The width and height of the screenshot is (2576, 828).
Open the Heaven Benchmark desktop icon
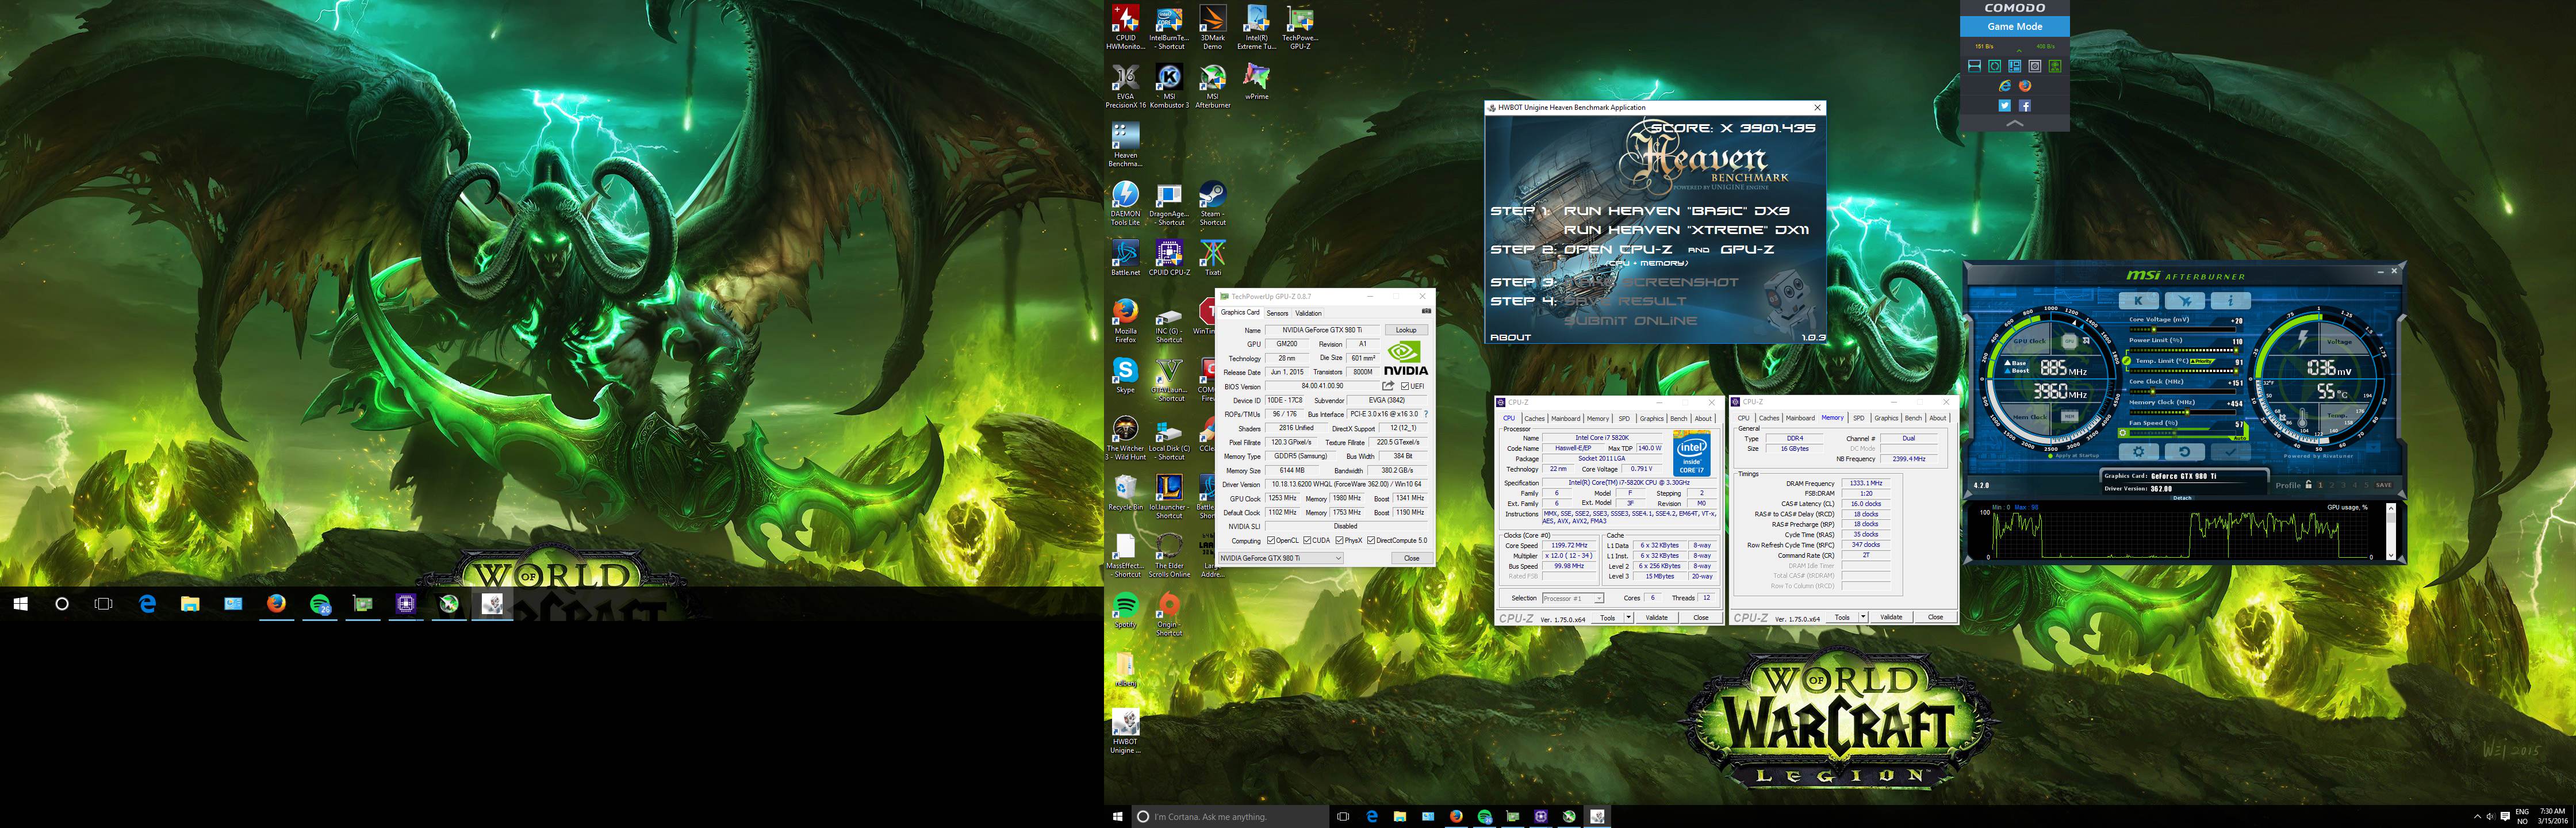pos(1125,144)
